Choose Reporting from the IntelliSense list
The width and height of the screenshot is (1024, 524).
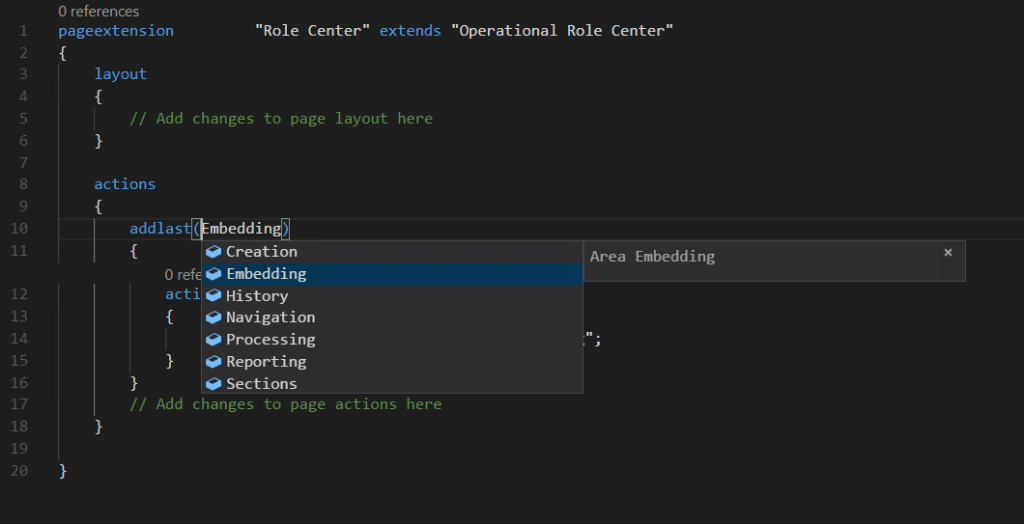coord(266,362)
